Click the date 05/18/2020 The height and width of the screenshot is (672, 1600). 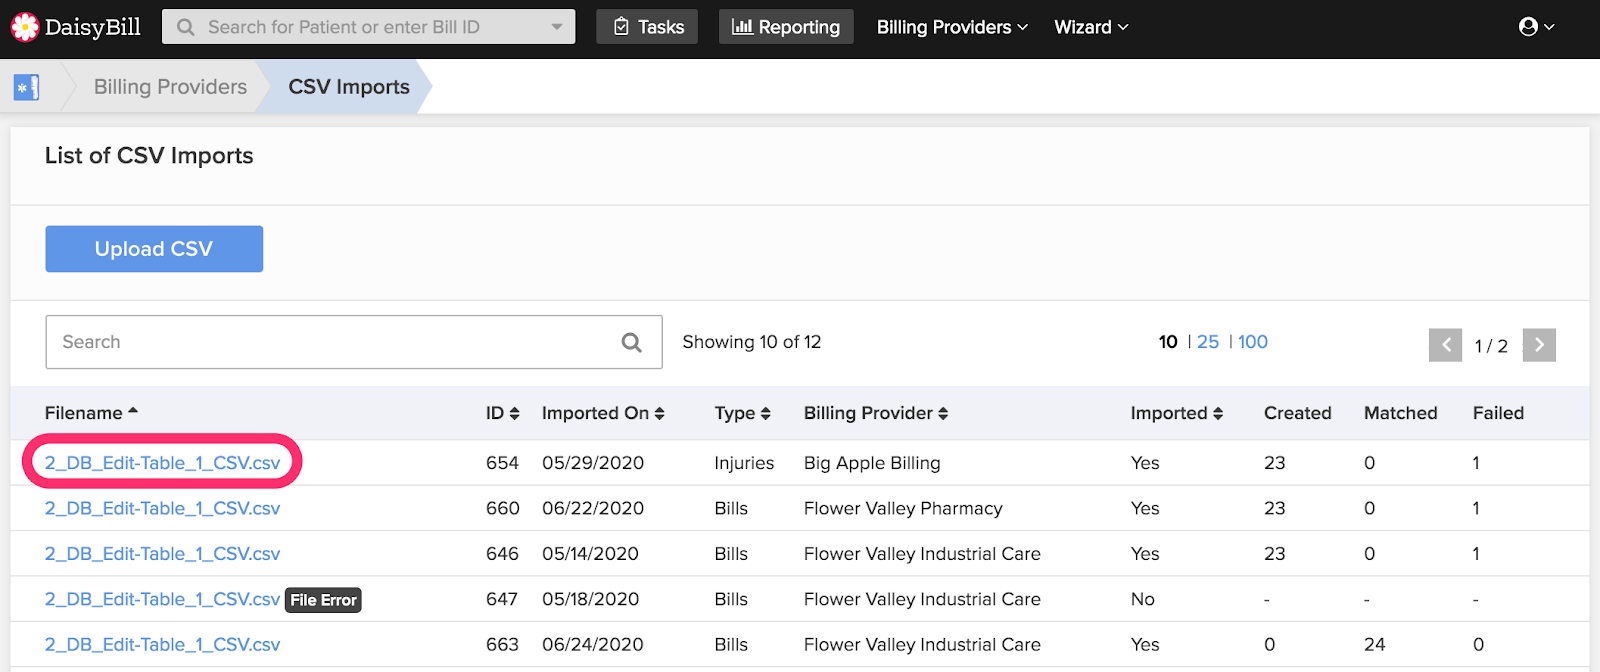pyautogui.click(x=591, y=599)
